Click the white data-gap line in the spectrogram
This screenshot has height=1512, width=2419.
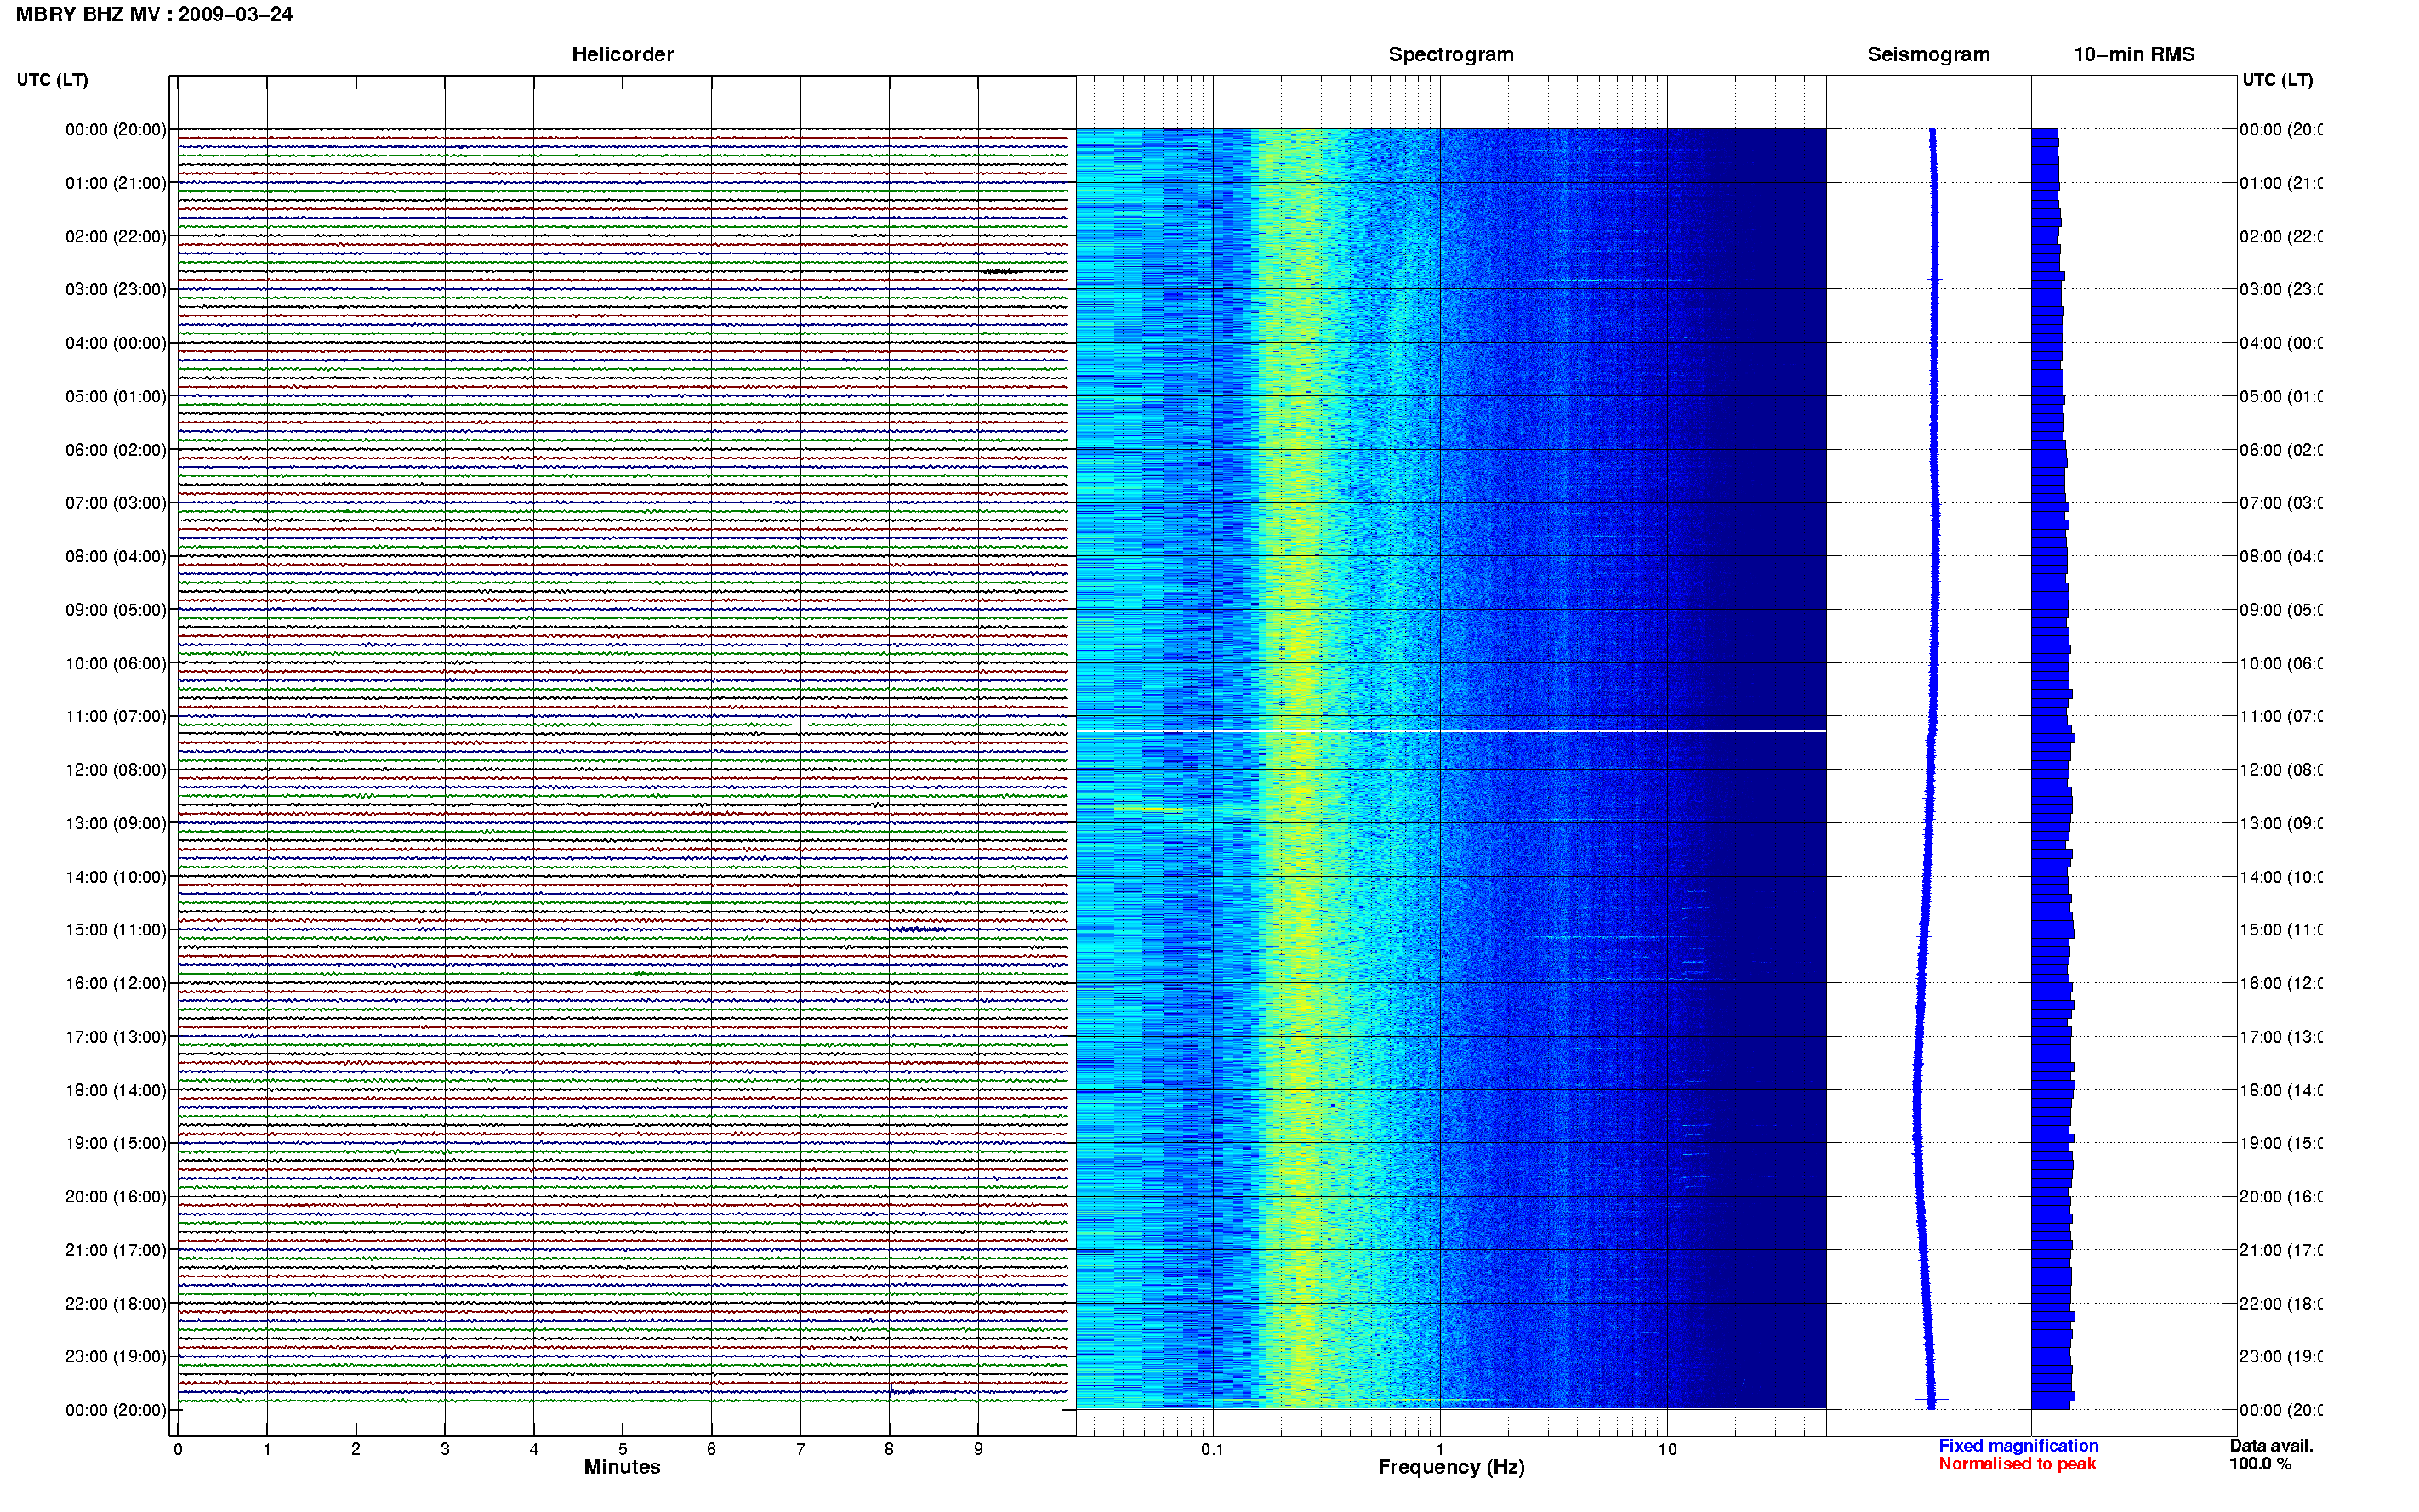(x=1451, y=731)
